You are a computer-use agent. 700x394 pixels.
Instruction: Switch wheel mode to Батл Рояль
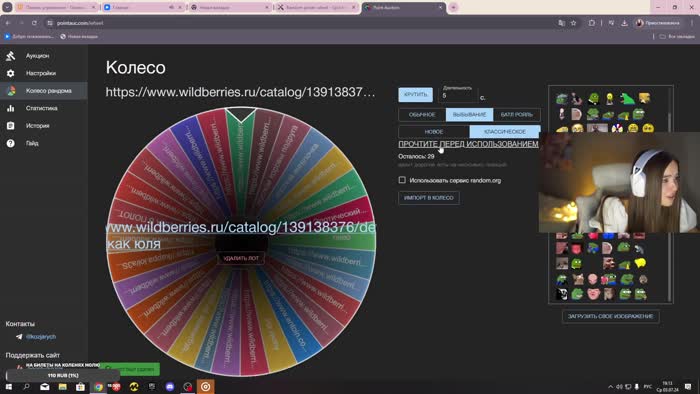(517, 115)
